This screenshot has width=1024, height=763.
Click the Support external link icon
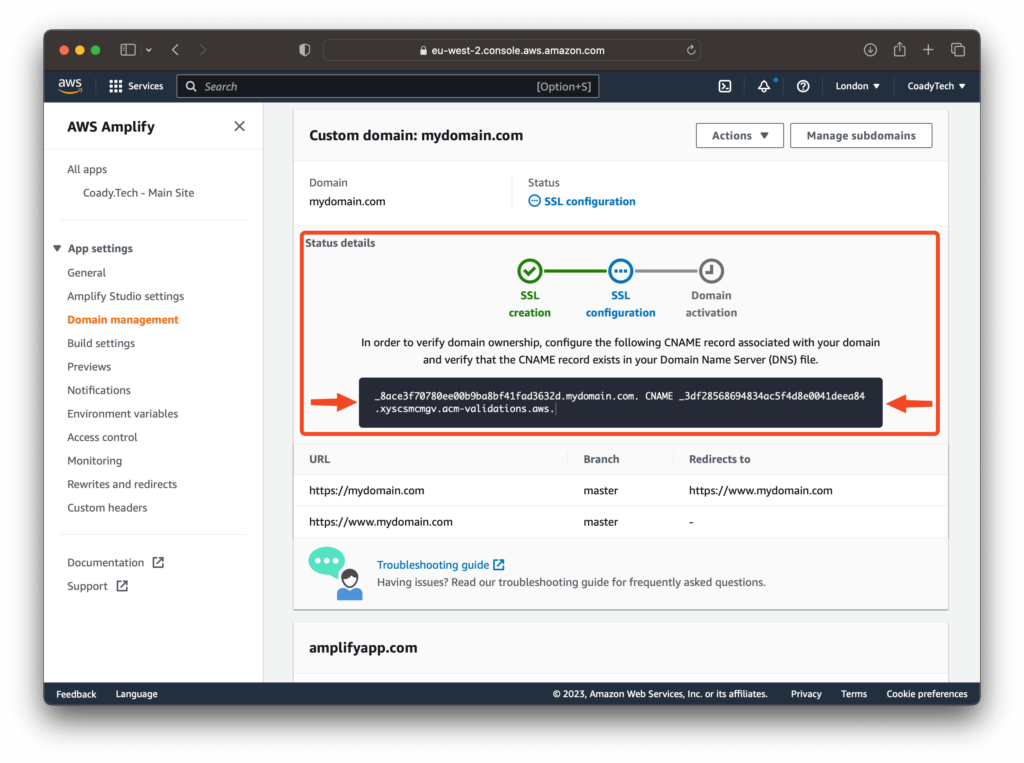click(122, 586)
